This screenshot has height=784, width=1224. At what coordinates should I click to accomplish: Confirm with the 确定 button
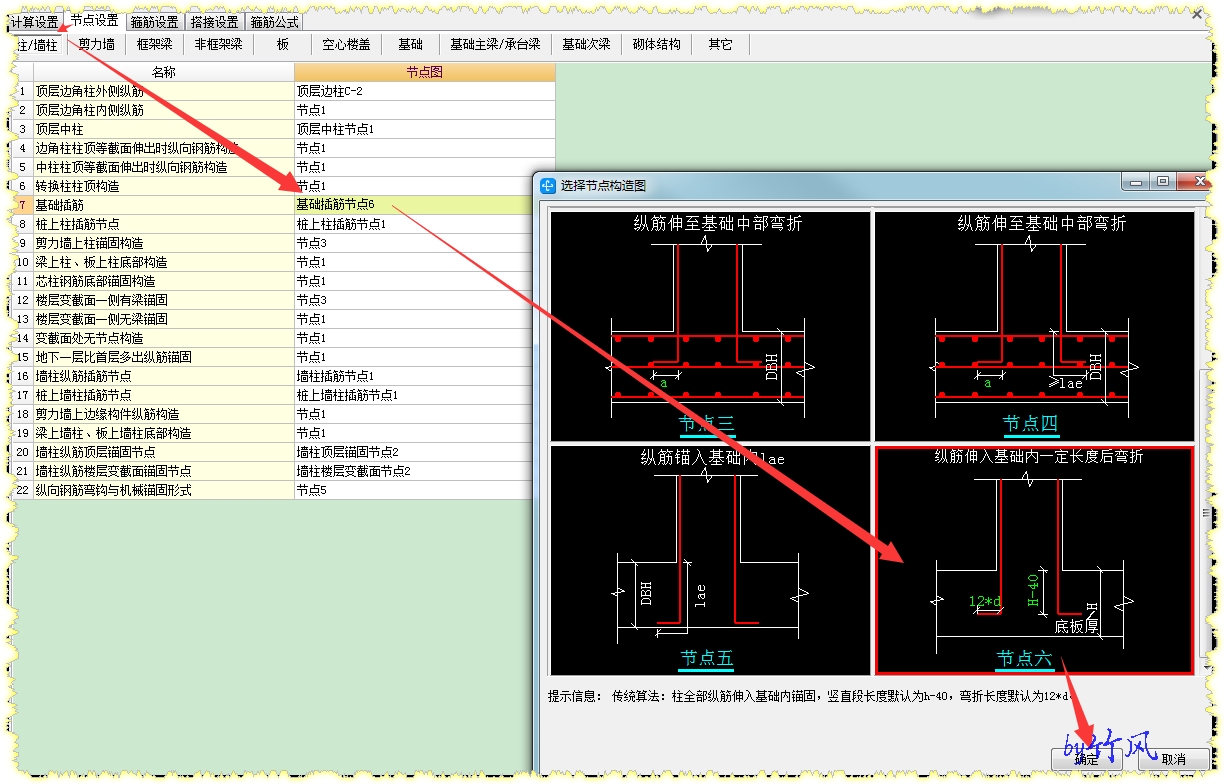pyautogui.click(x=1087, y=759)
